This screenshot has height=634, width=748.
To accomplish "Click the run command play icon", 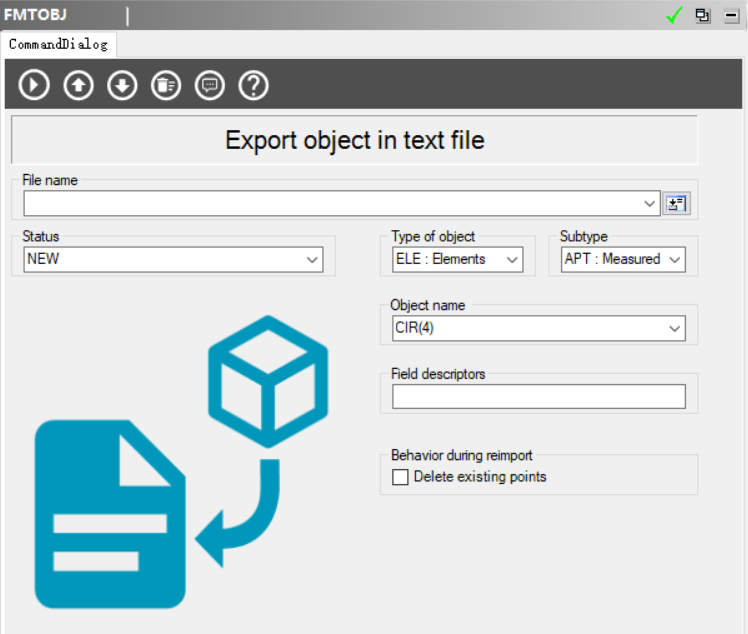I will (34, 85).
